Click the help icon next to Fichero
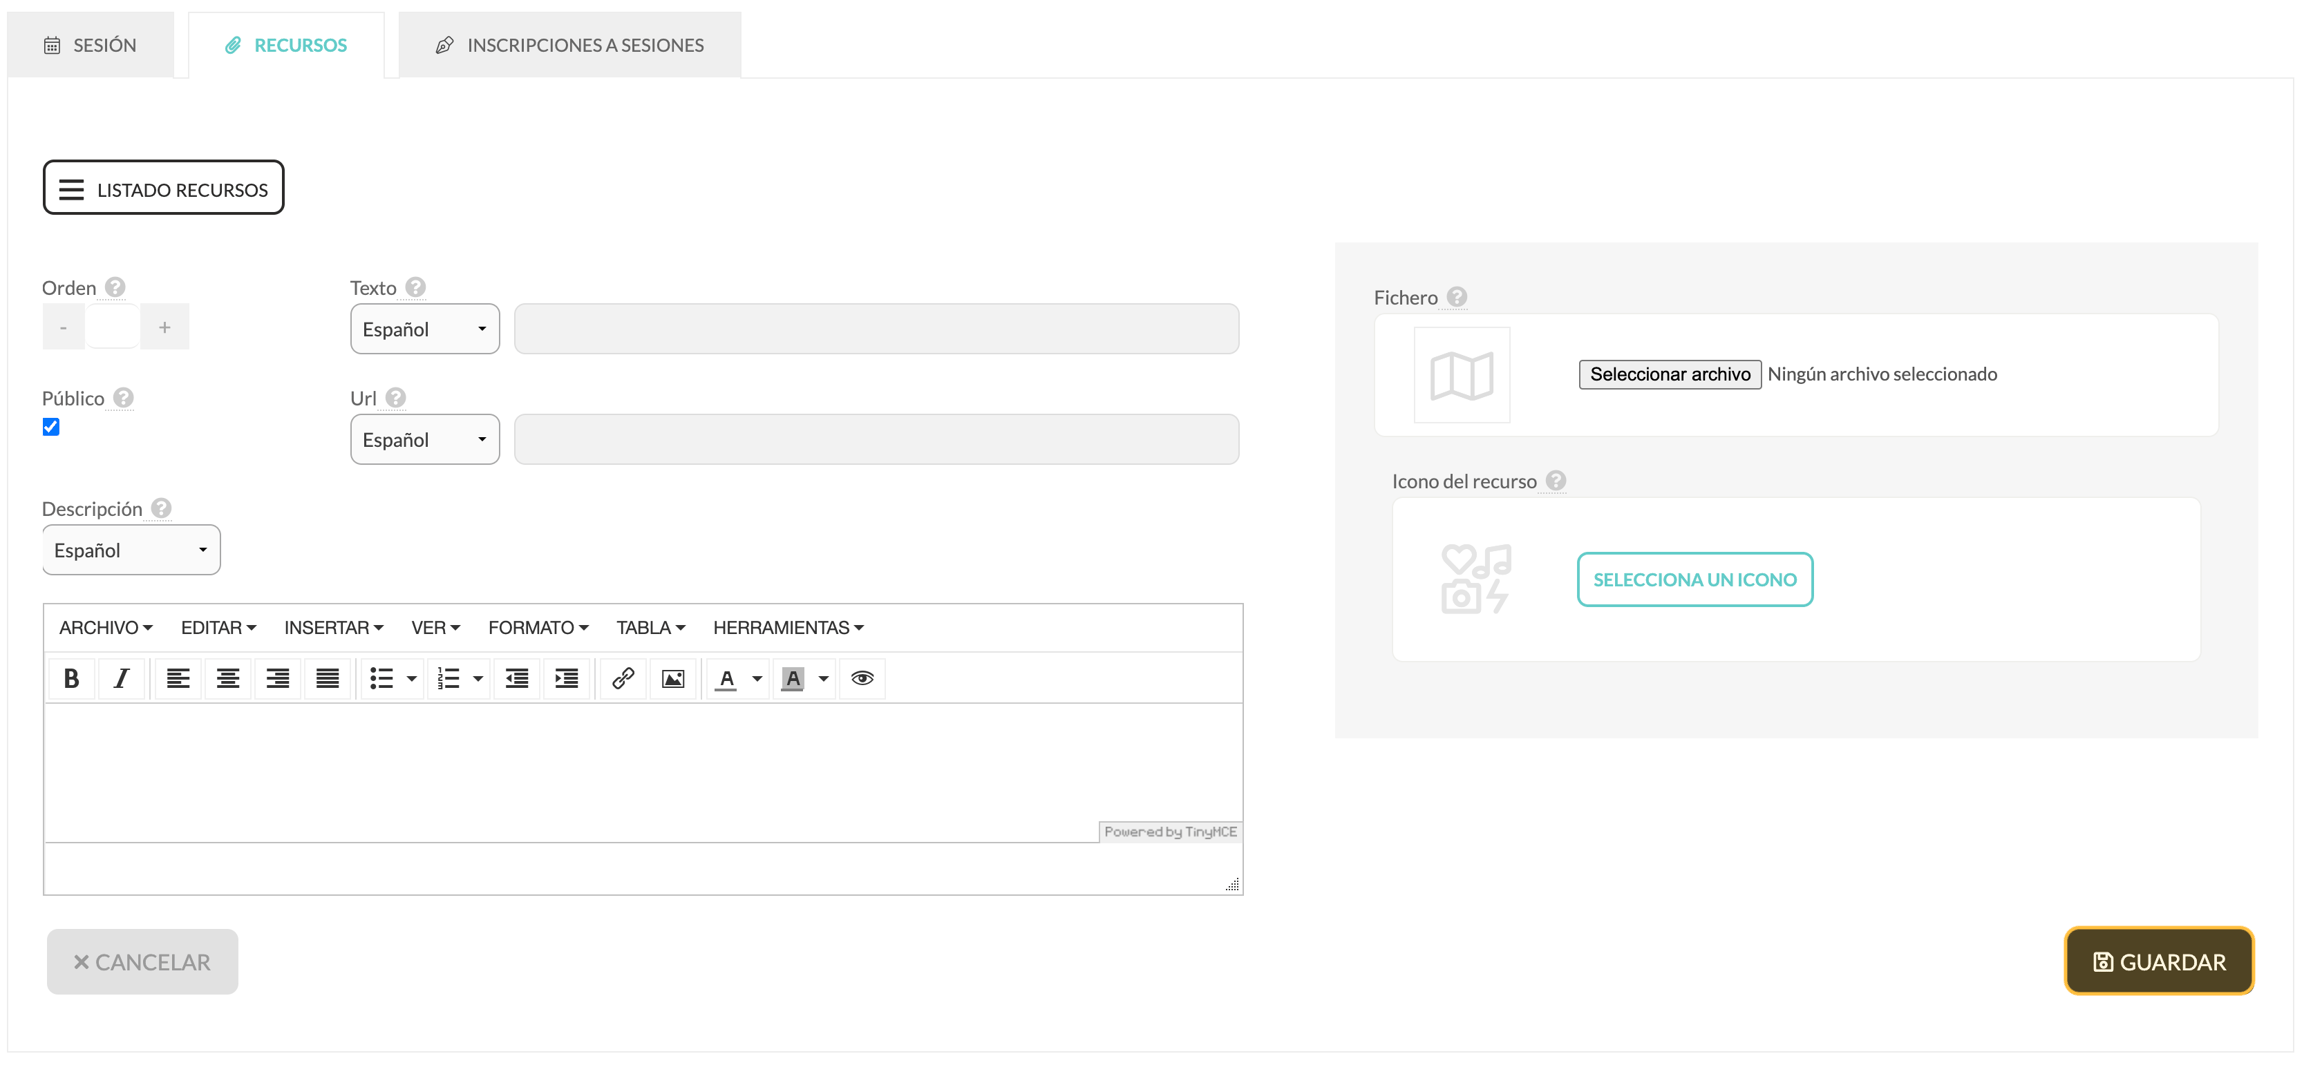The width and height of the screenshot is (2304, 1065). coord(1457,297)
